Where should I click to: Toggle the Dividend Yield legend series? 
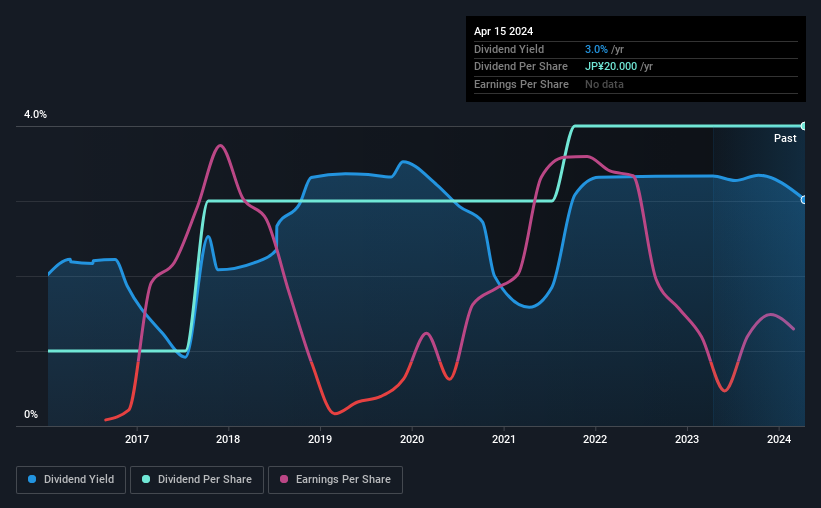(x=71, y=480)
